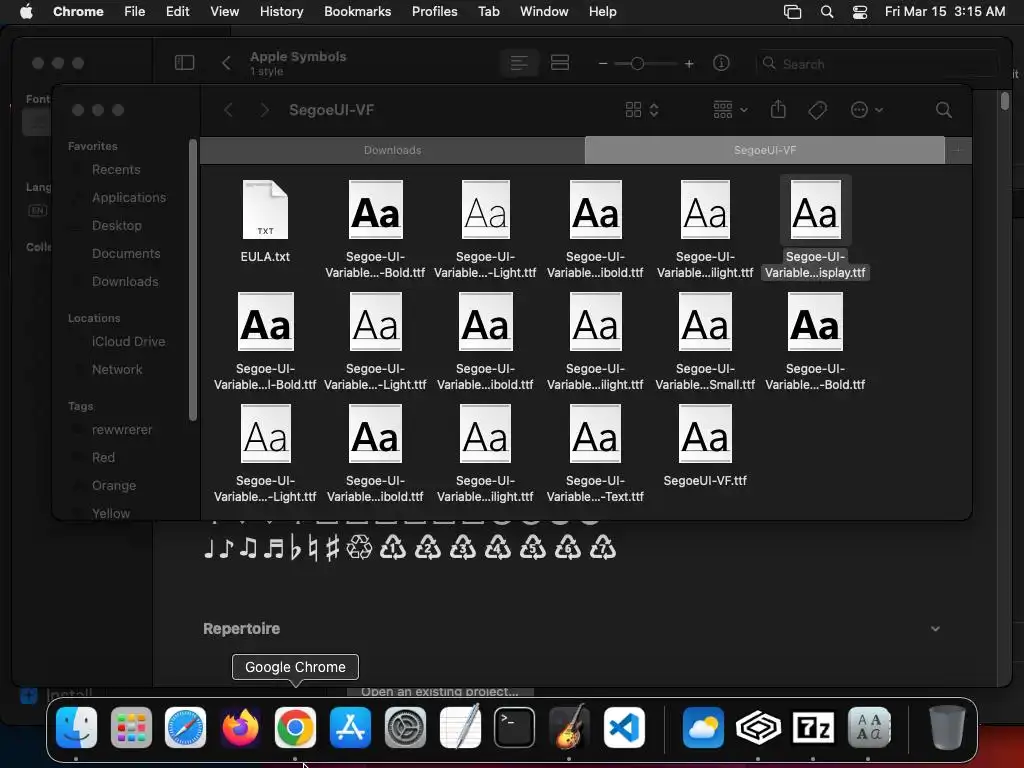This screenshot has width=1024, height=768.
Task: Open Control Center in the menu bar
Action: 860,12
